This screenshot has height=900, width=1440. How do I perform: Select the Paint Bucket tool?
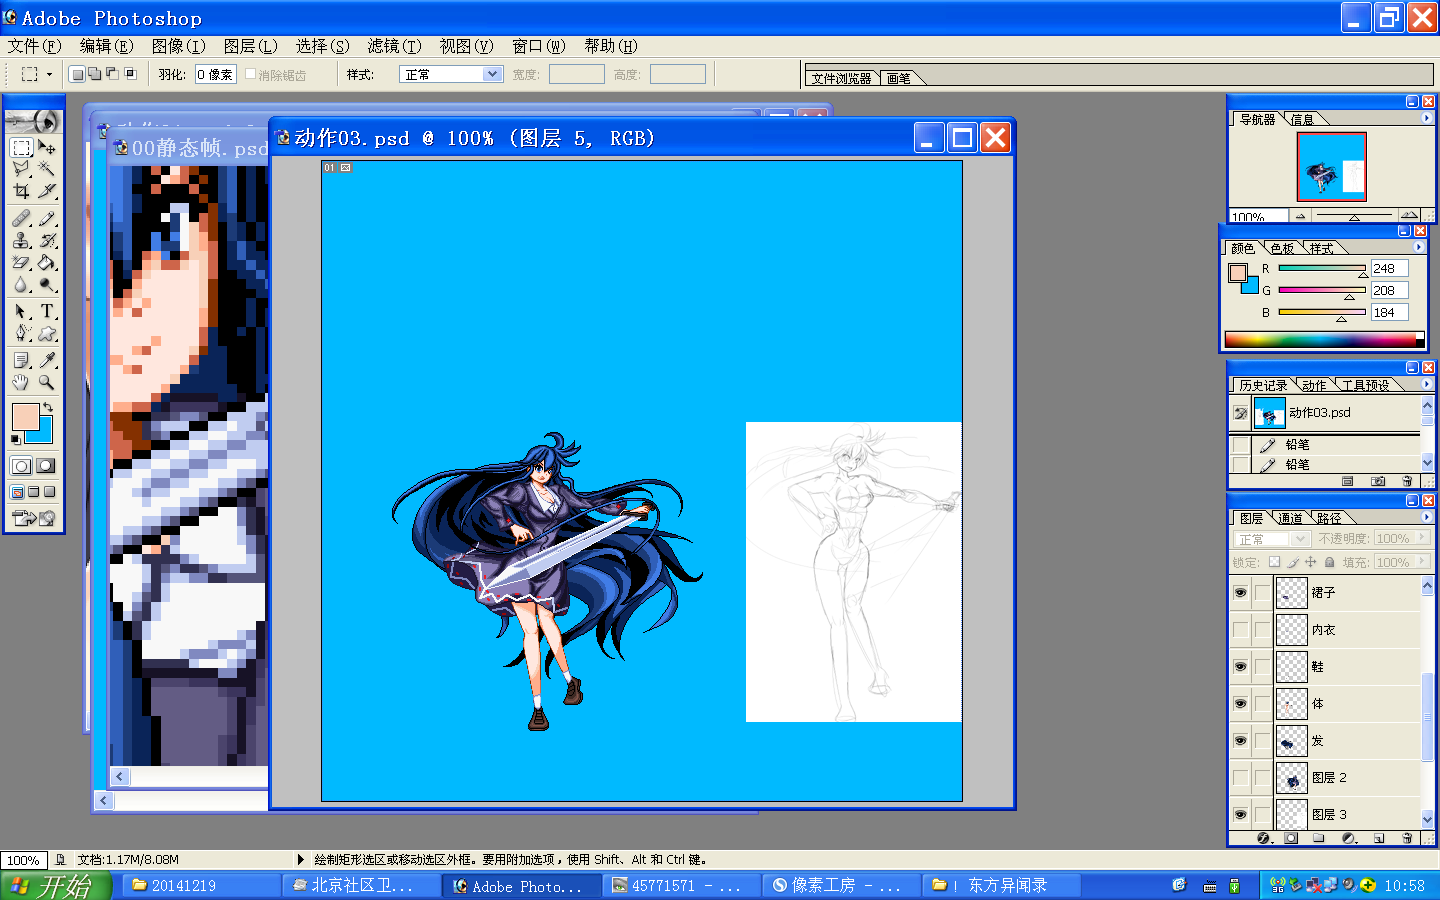[47, 262]
